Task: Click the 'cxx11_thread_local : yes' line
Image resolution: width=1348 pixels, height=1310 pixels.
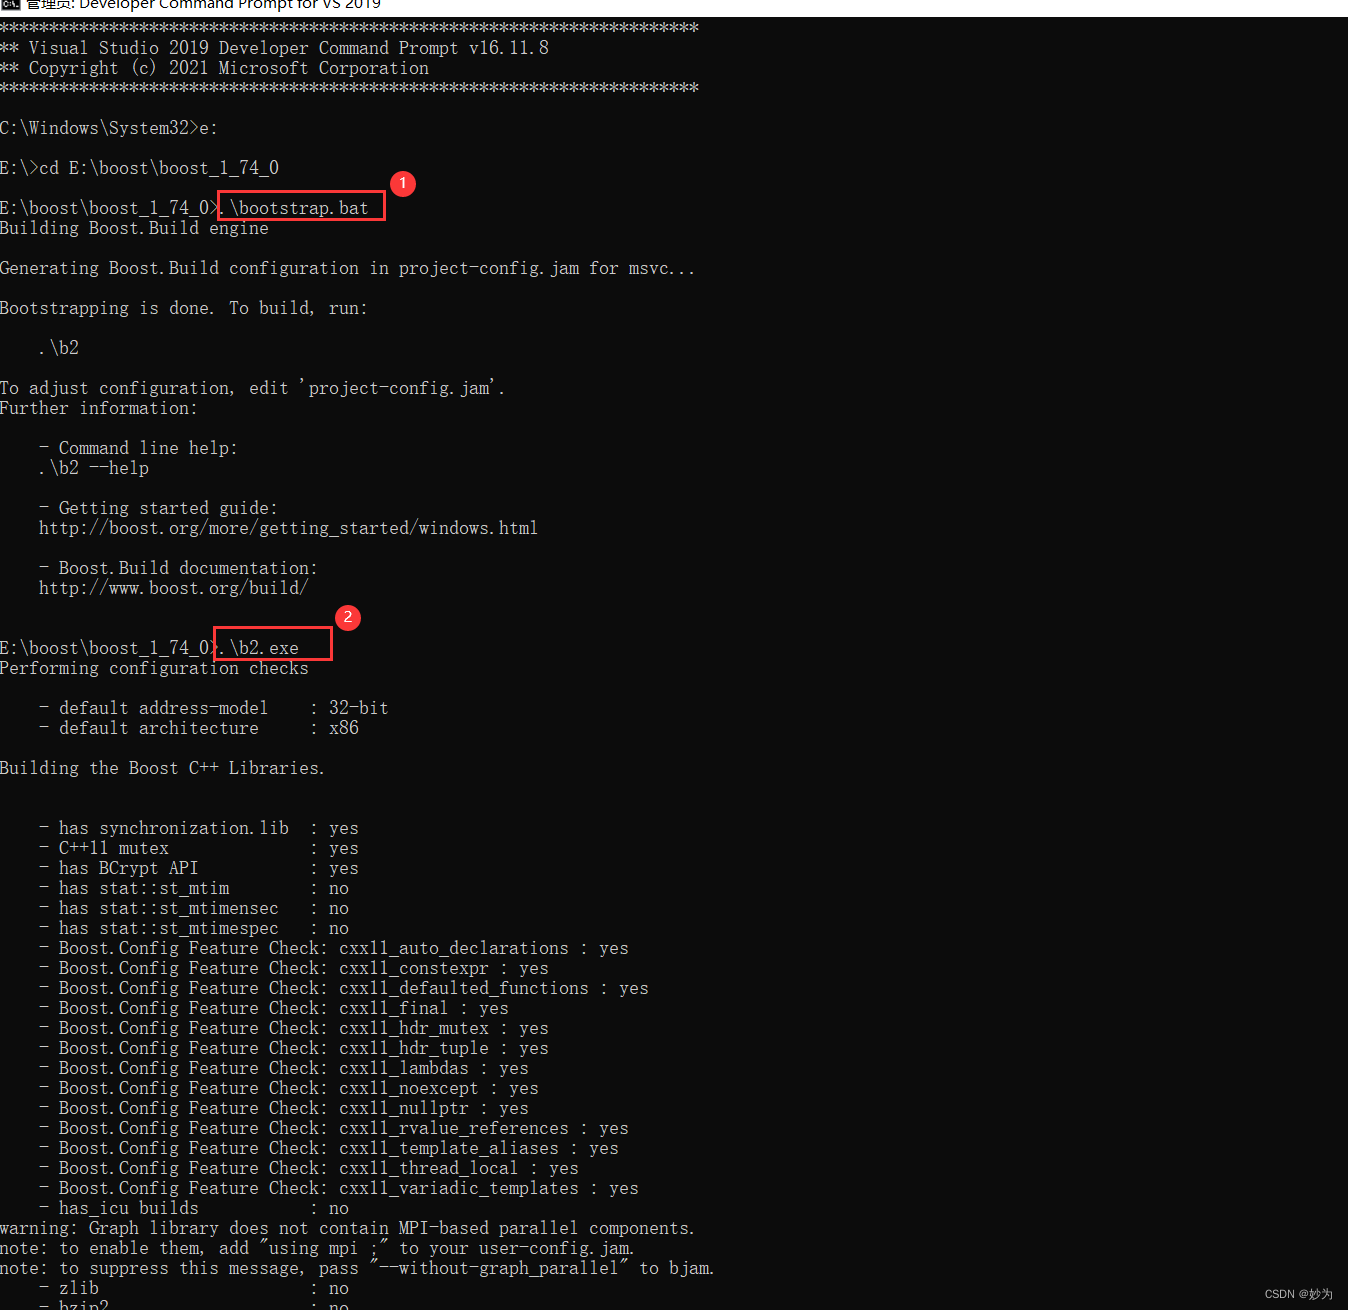Action: [x=309, y=1168]
